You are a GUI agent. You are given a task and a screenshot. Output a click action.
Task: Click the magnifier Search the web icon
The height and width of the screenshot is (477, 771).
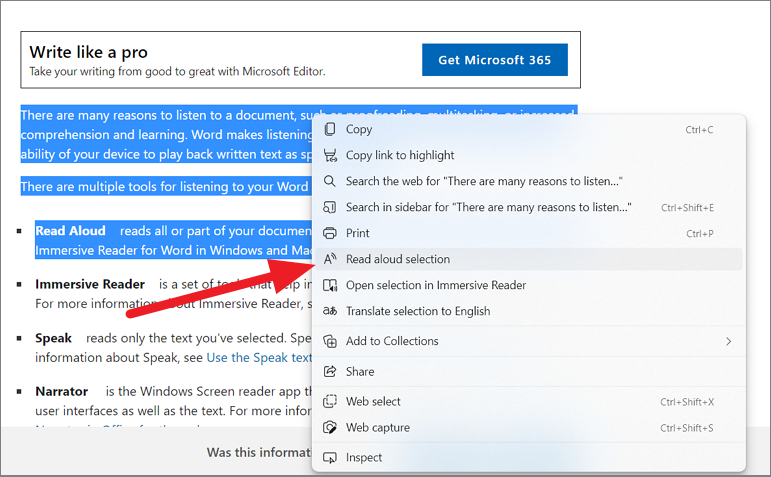tap(330, 181)
